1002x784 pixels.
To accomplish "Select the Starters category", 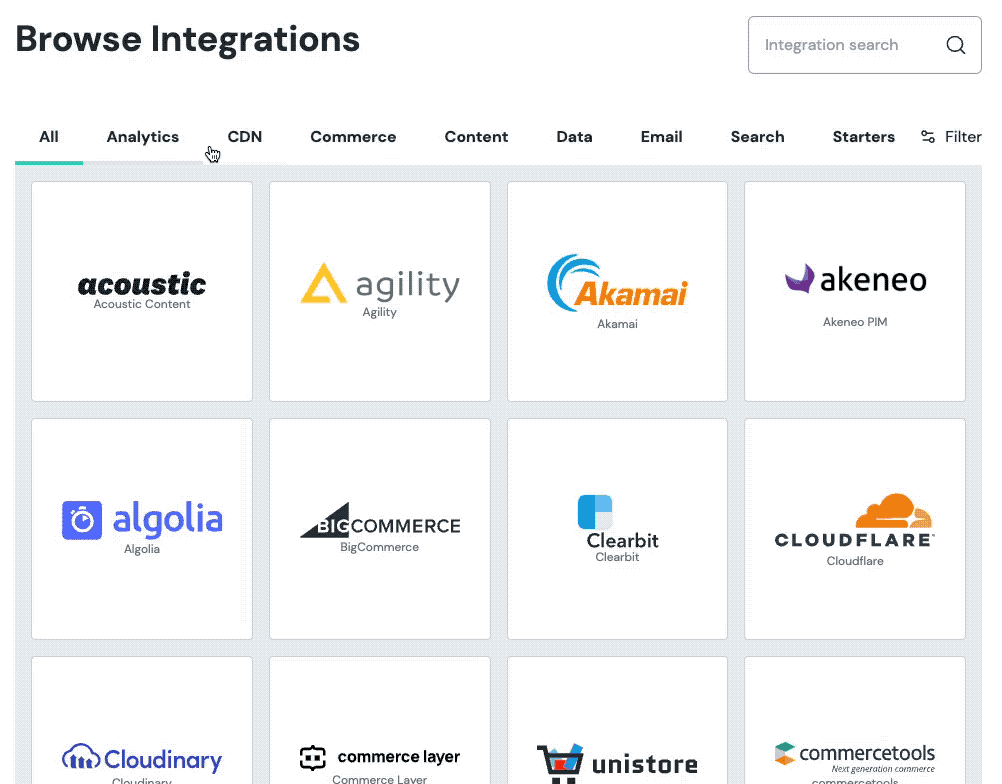I will pos(863,136).
